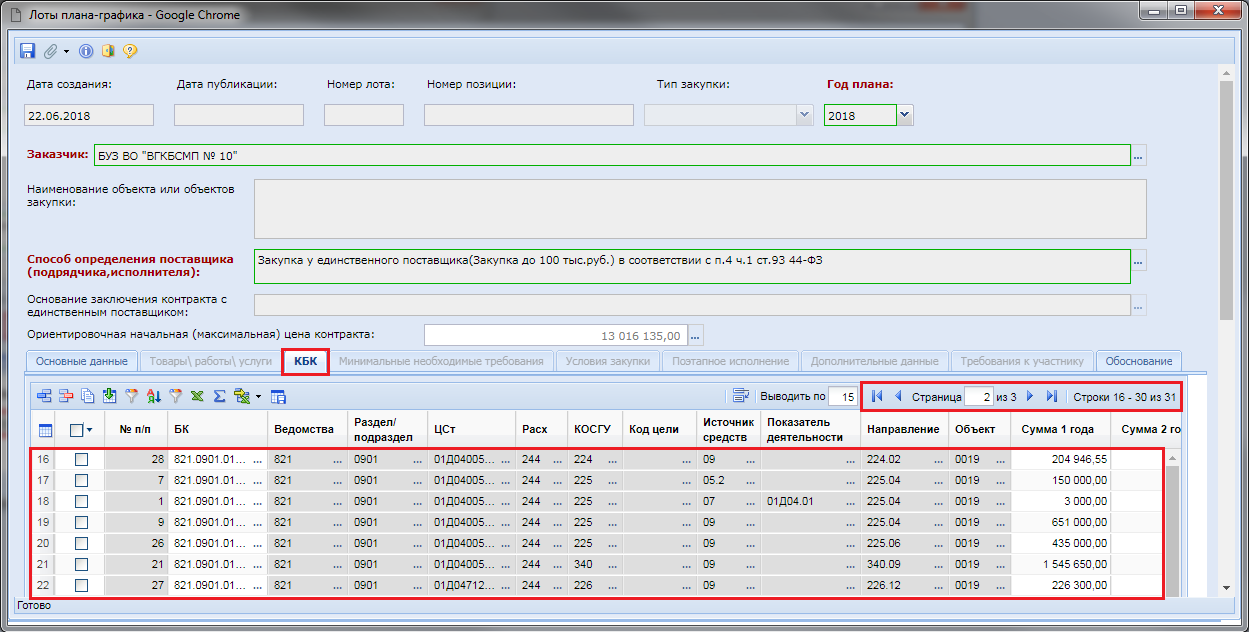The image size is (1249, 632).
Task: Click the delete row icon with red bar
Action: click(x=66, y=396)
